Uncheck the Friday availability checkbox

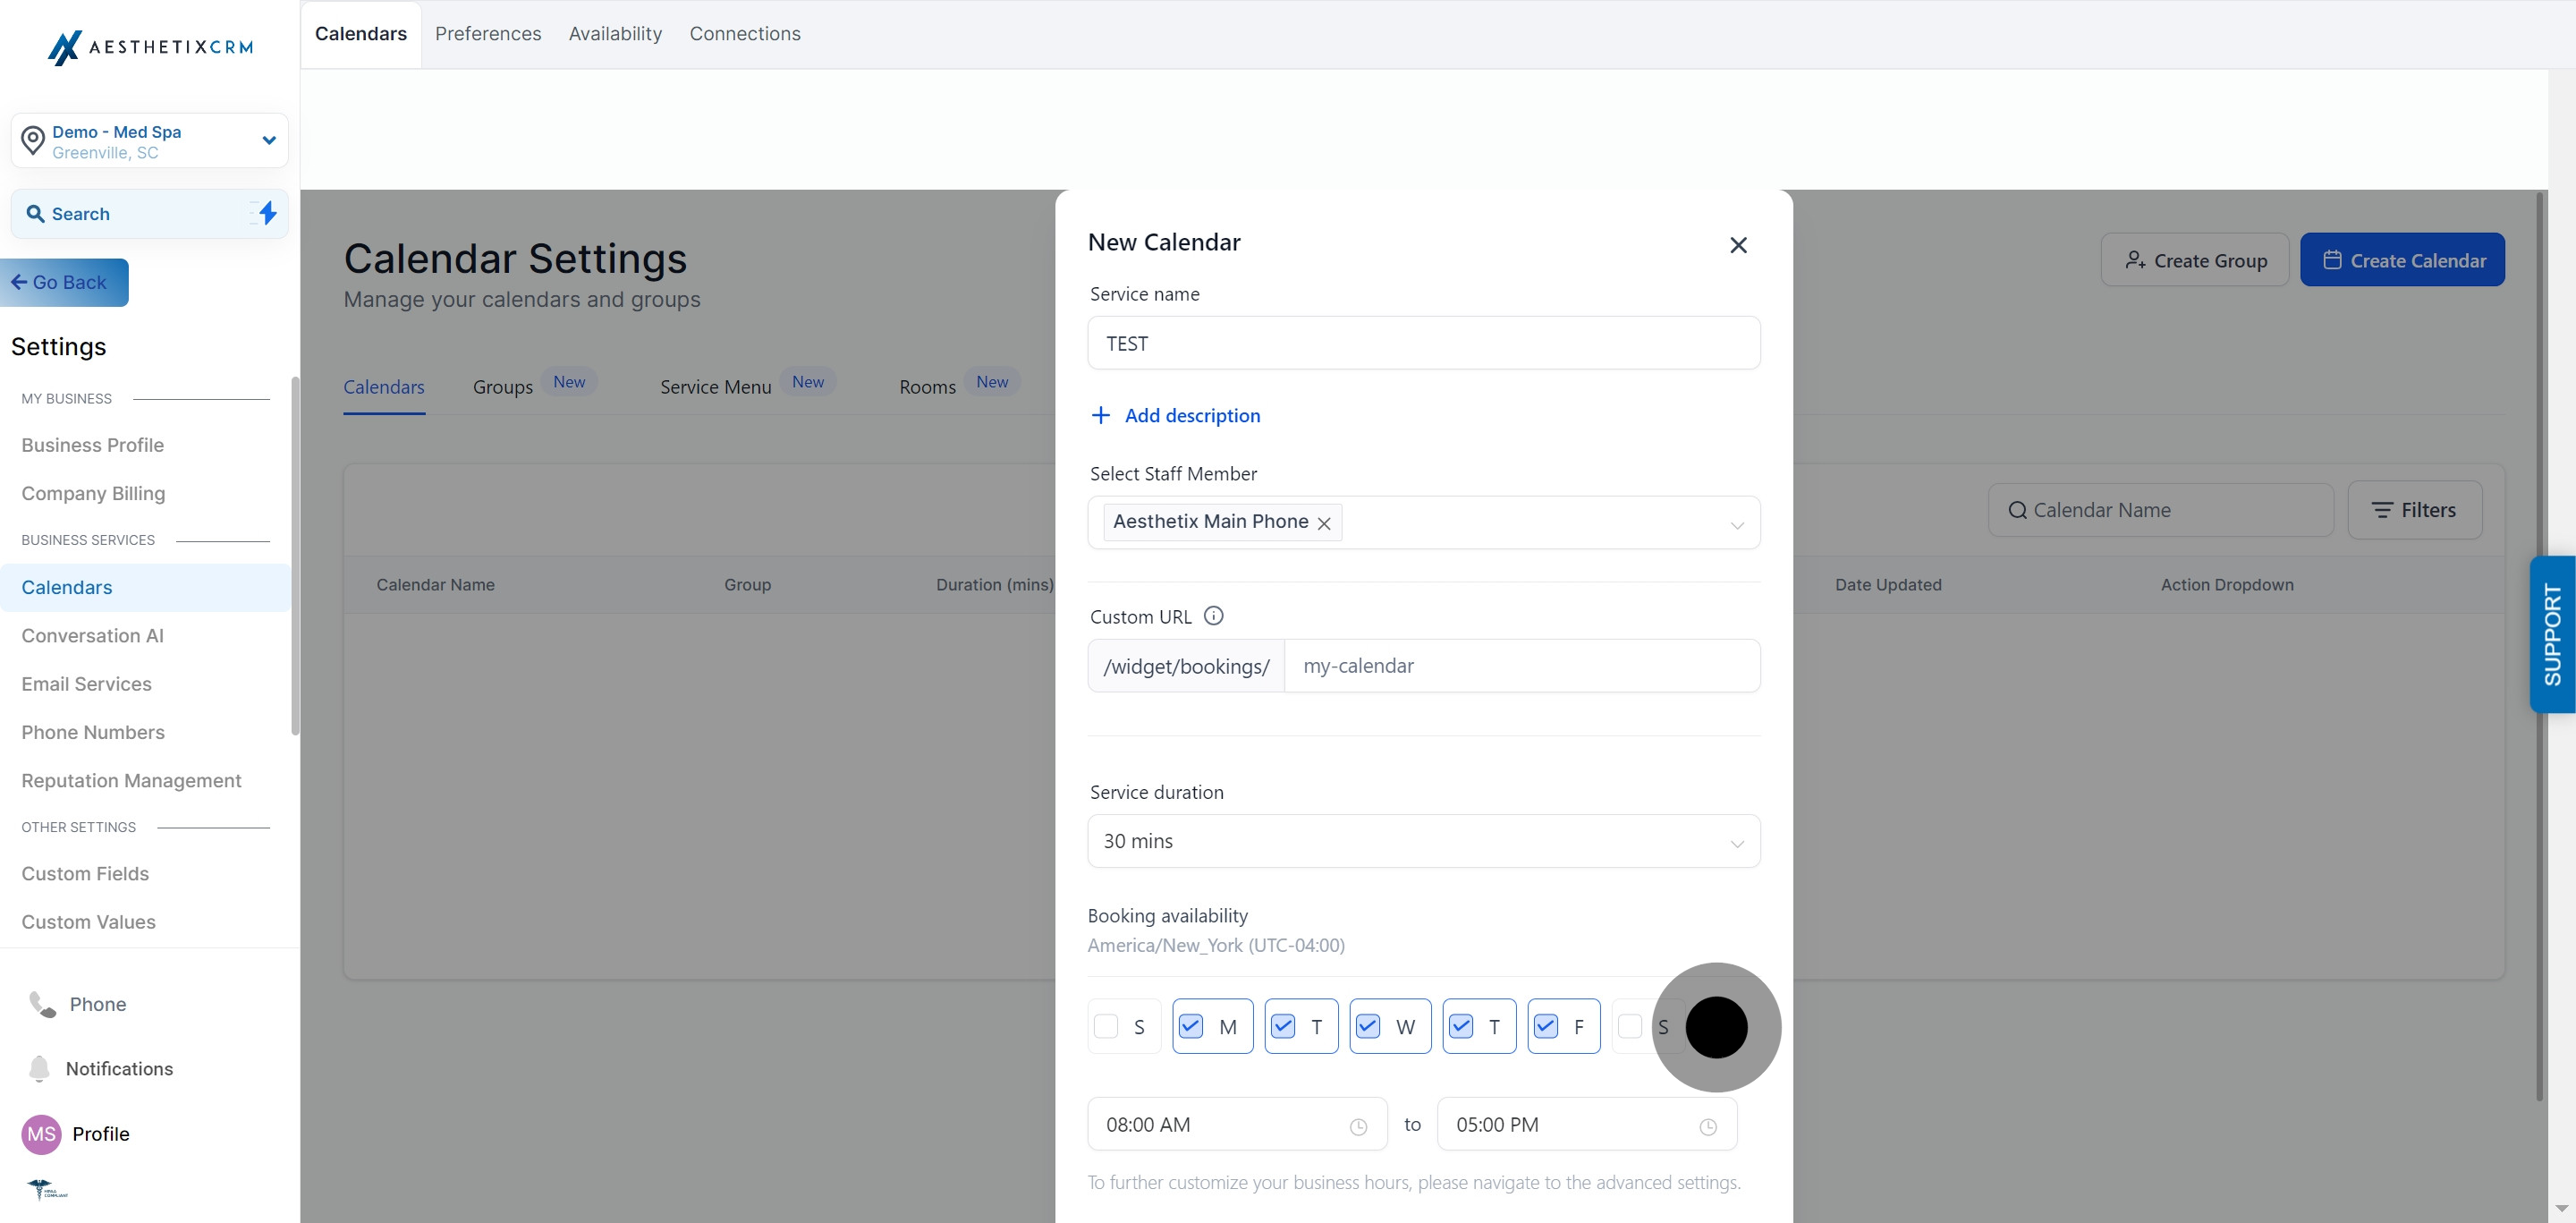click(1545, 1026)
